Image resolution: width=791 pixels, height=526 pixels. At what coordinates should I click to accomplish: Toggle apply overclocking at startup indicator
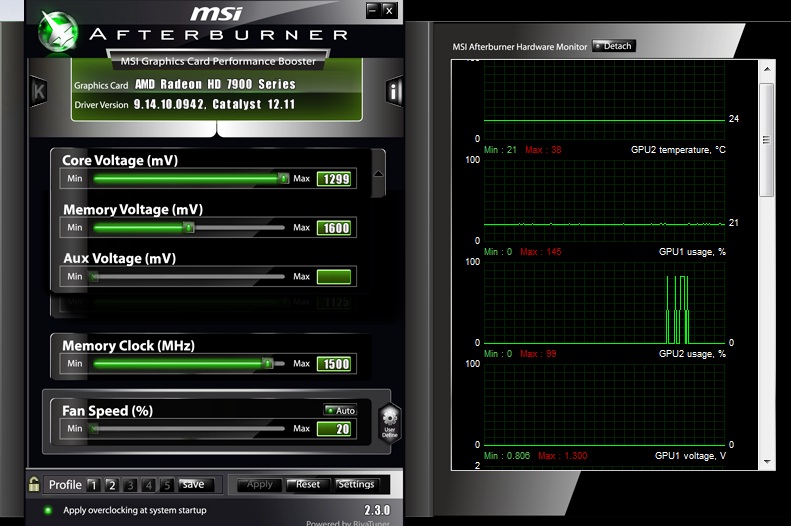(48, 510)
